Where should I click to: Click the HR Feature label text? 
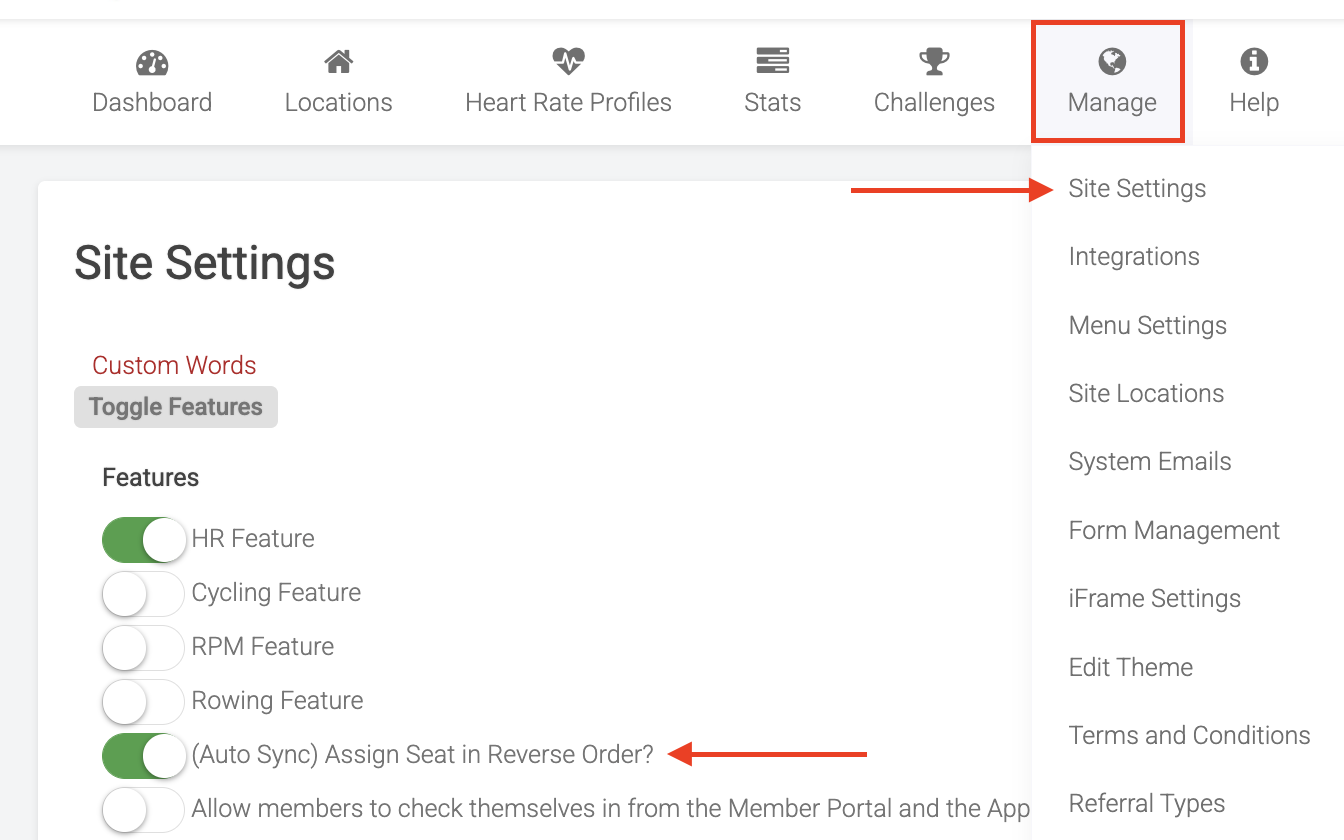pos(253,538)
